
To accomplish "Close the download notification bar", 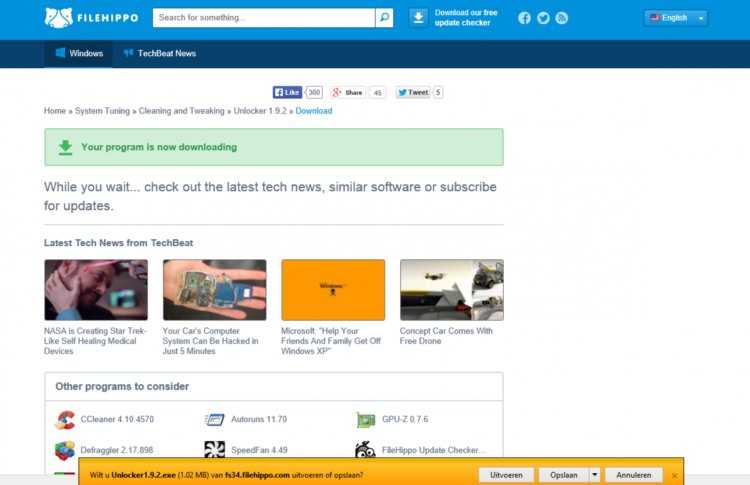I will [674, 475].
